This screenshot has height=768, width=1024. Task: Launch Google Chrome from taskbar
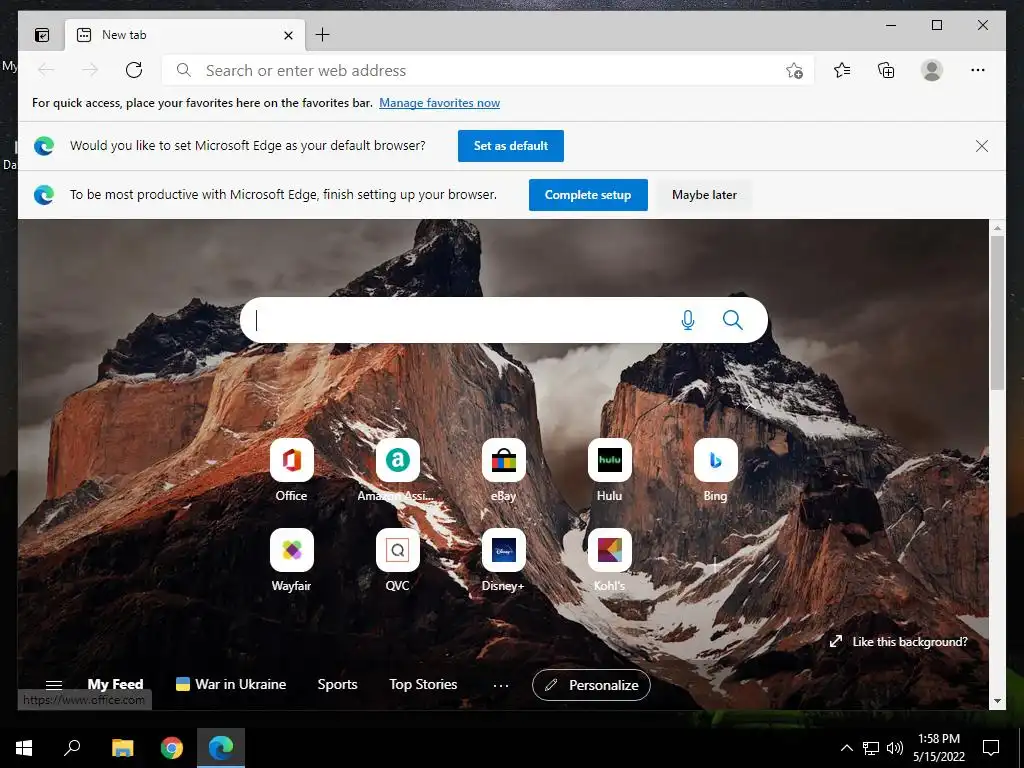tap(172, 748)
